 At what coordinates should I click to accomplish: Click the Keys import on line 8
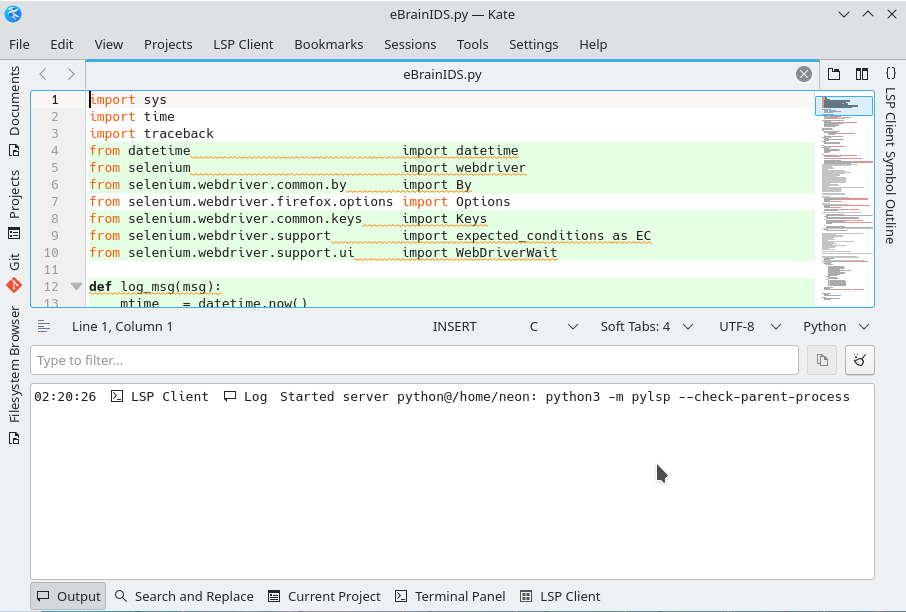point(471,218)
